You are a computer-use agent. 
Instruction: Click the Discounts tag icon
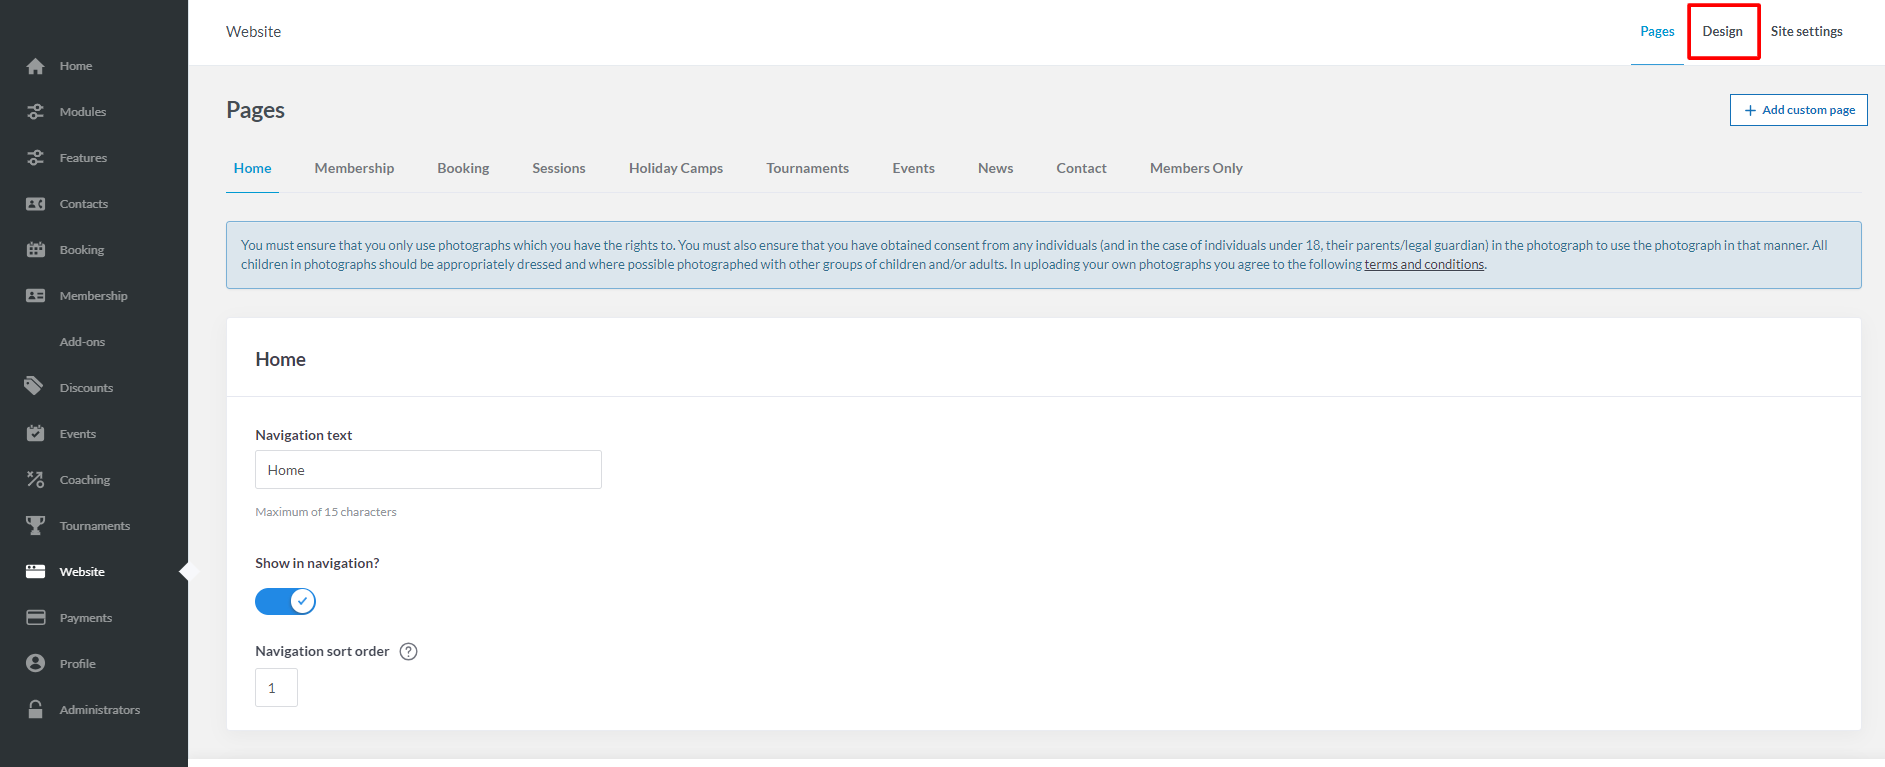pos(36,387)
